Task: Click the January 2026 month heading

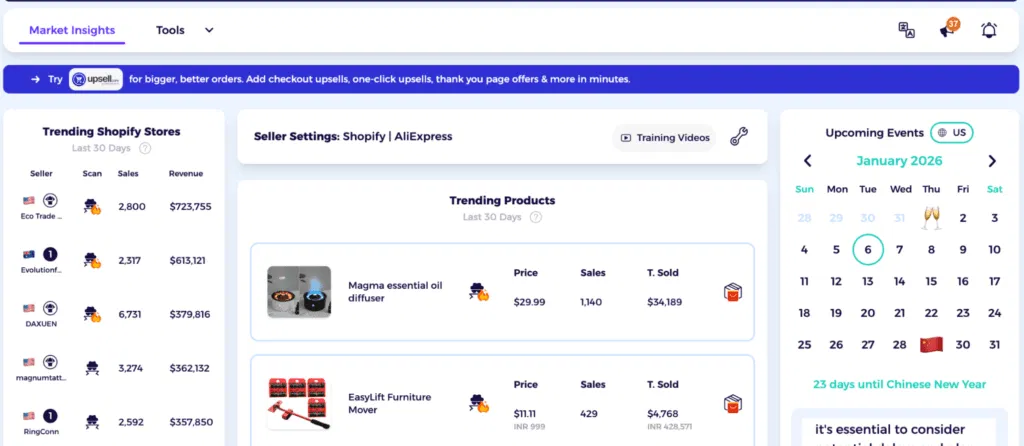Action: tap(899, 161)
